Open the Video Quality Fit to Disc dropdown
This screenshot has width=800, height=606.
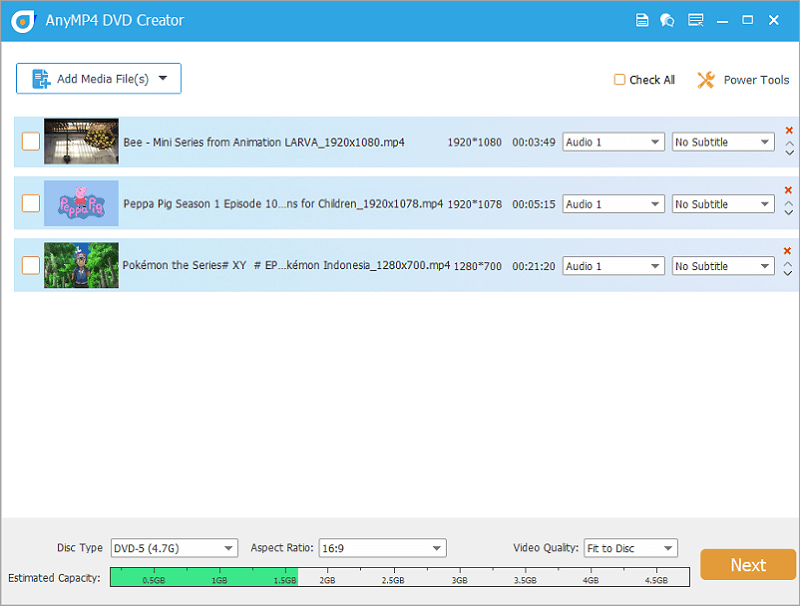click(x=631, y=548)
